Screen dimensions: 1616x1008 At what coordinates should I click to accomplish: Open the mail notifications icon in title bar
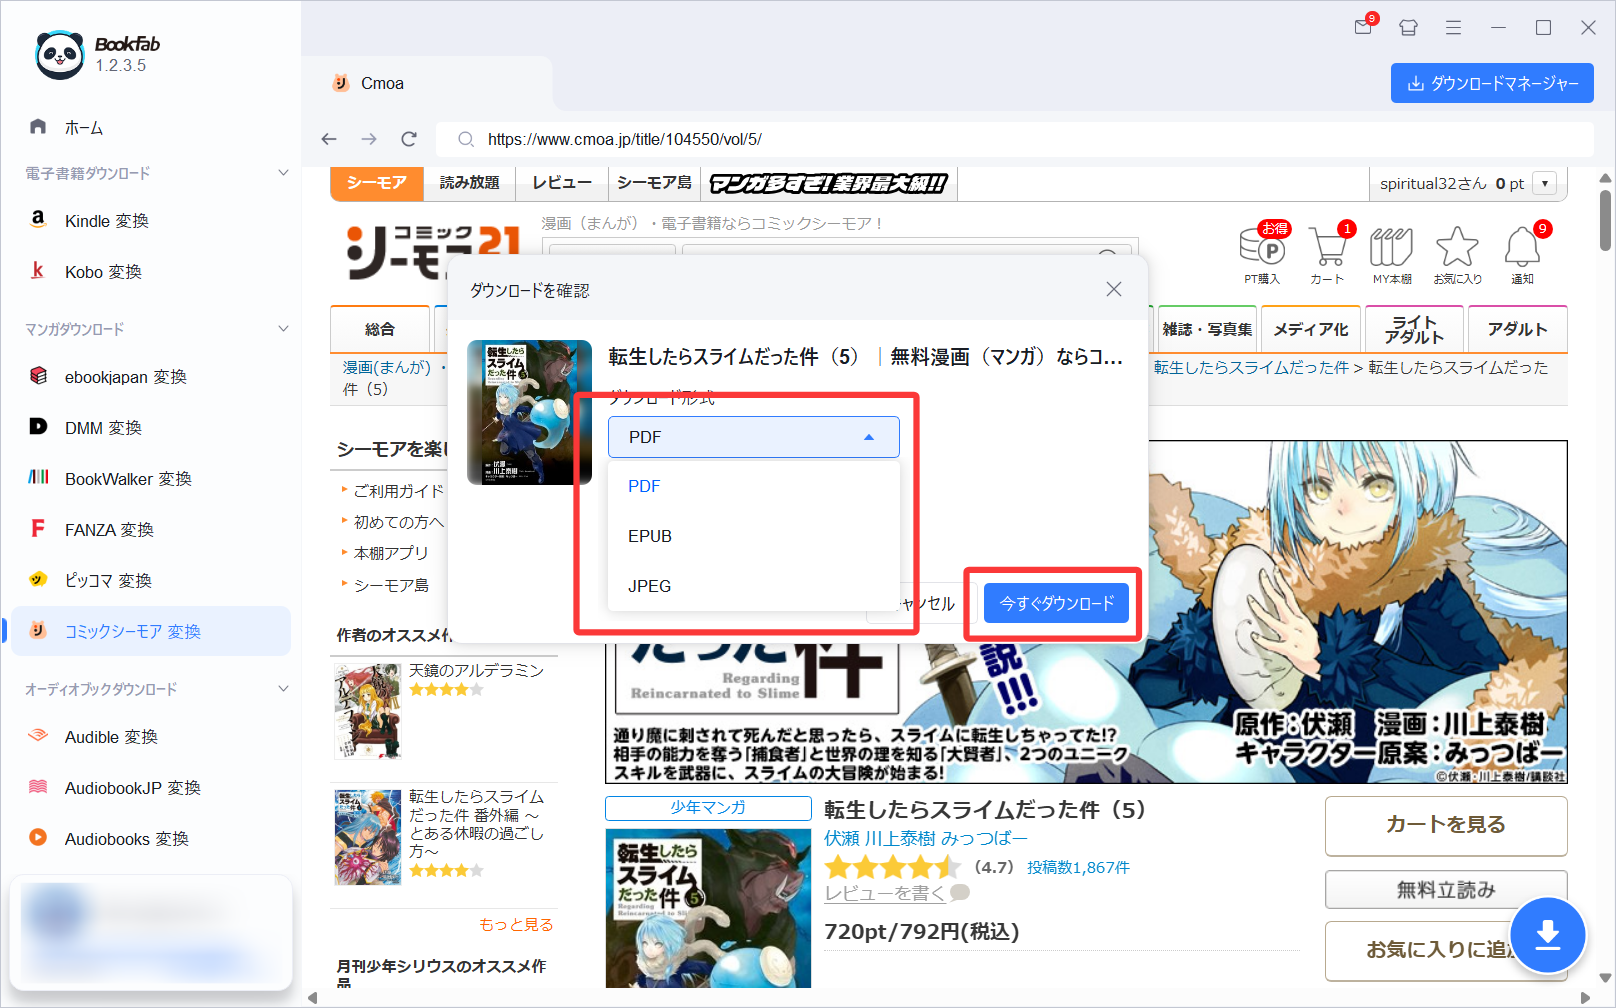pyautogui.click(x=1364, y=26)
